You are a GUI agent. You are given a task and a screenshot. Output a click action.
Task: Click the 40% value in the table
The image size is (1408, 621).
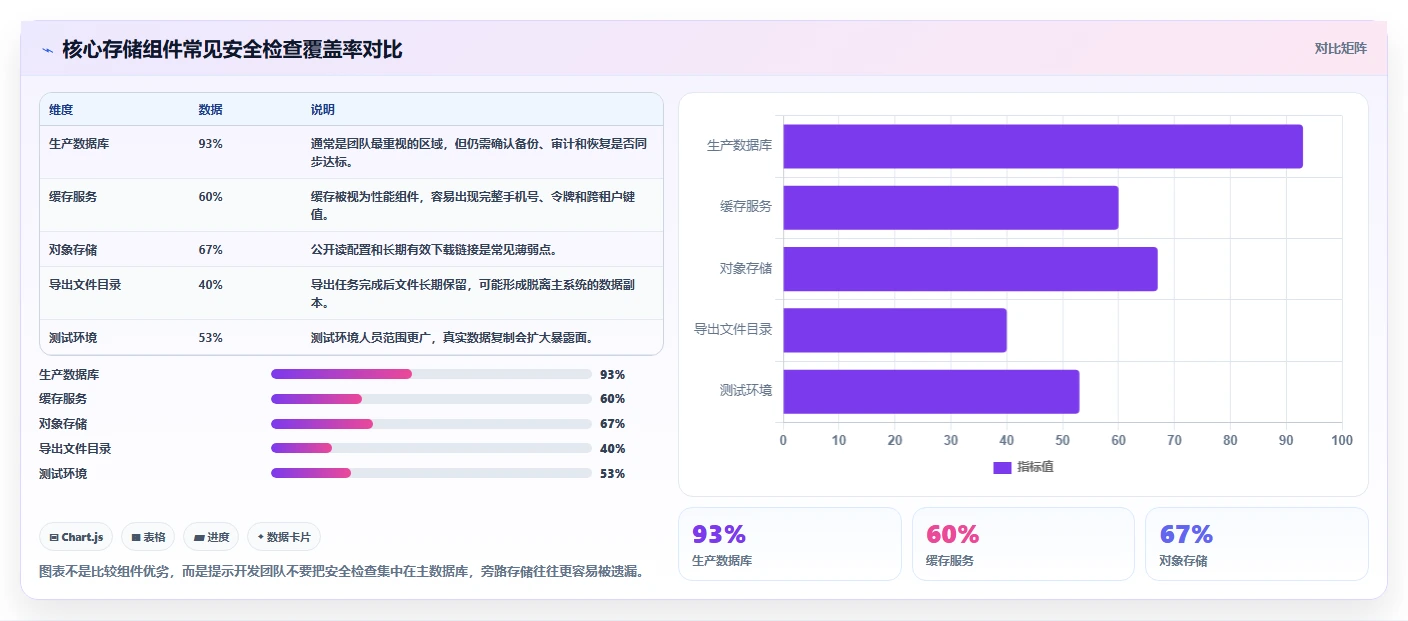pos(211,284)
